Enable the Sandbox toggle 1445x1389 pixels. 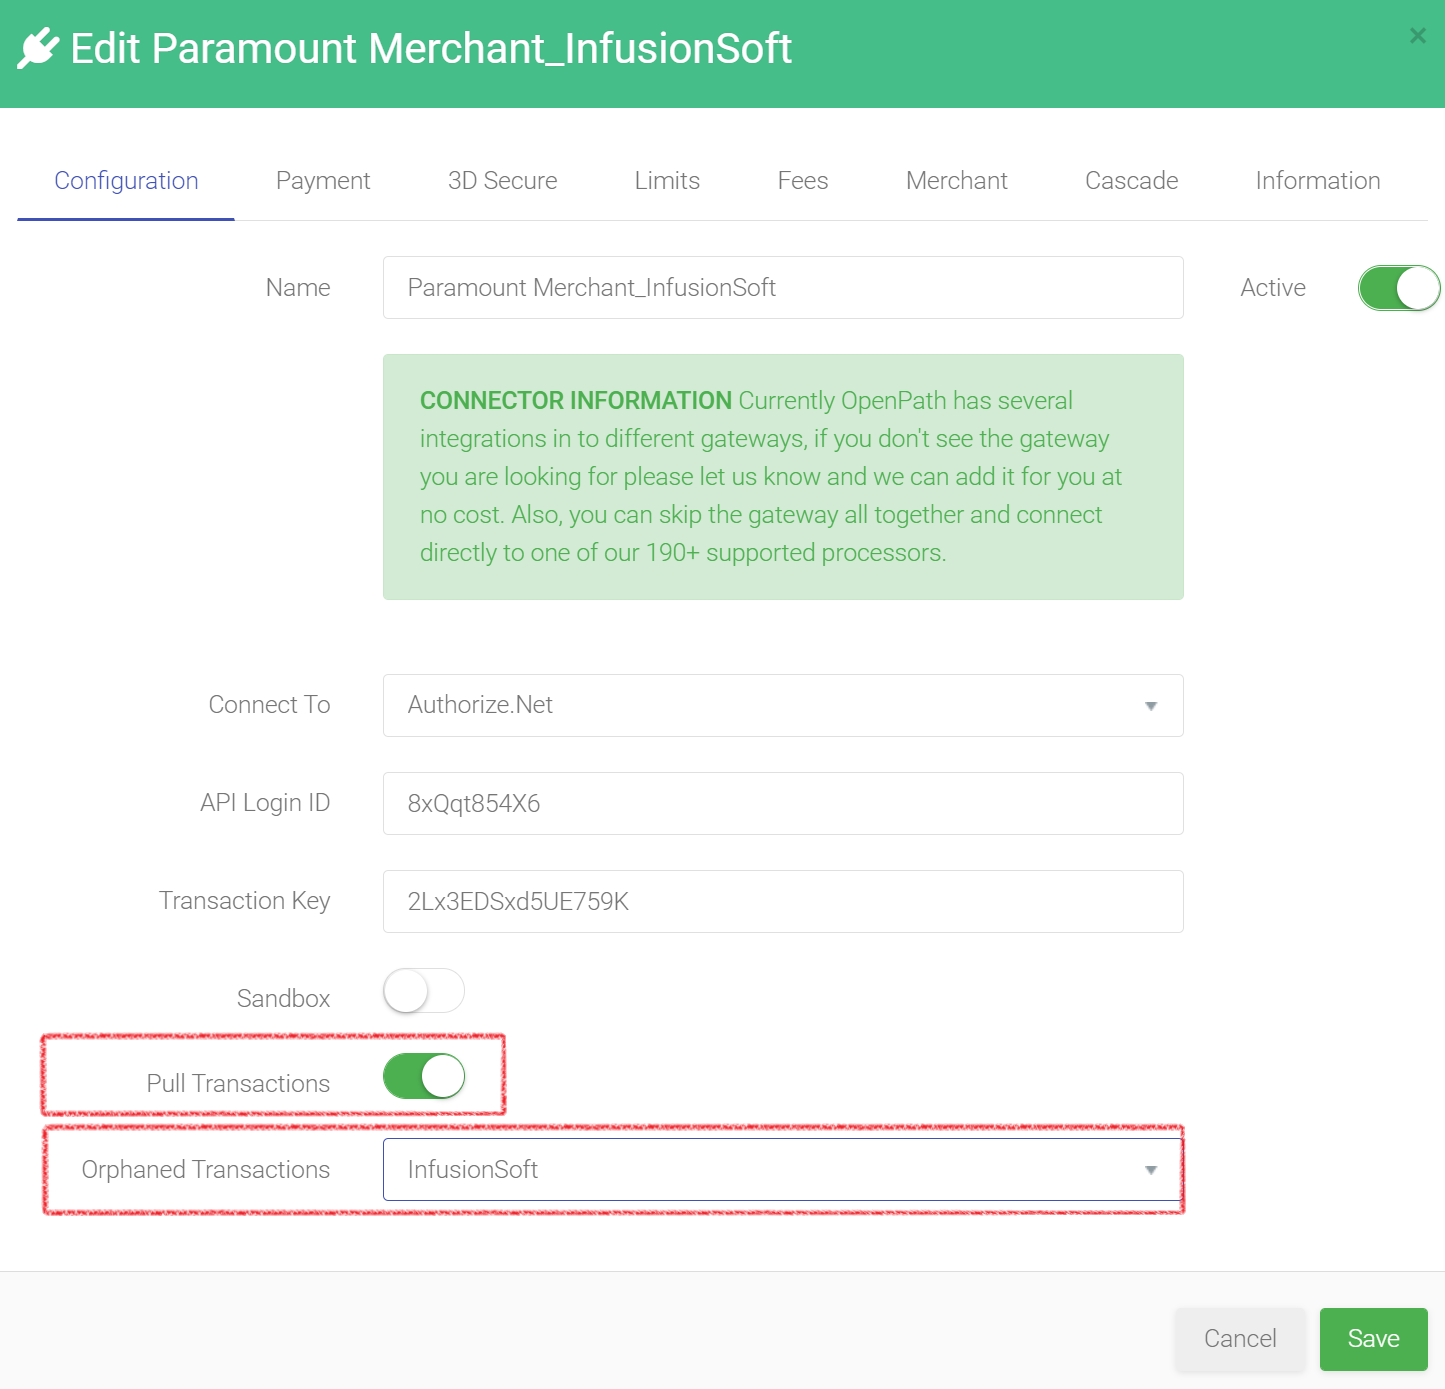(x=424, y=991)
